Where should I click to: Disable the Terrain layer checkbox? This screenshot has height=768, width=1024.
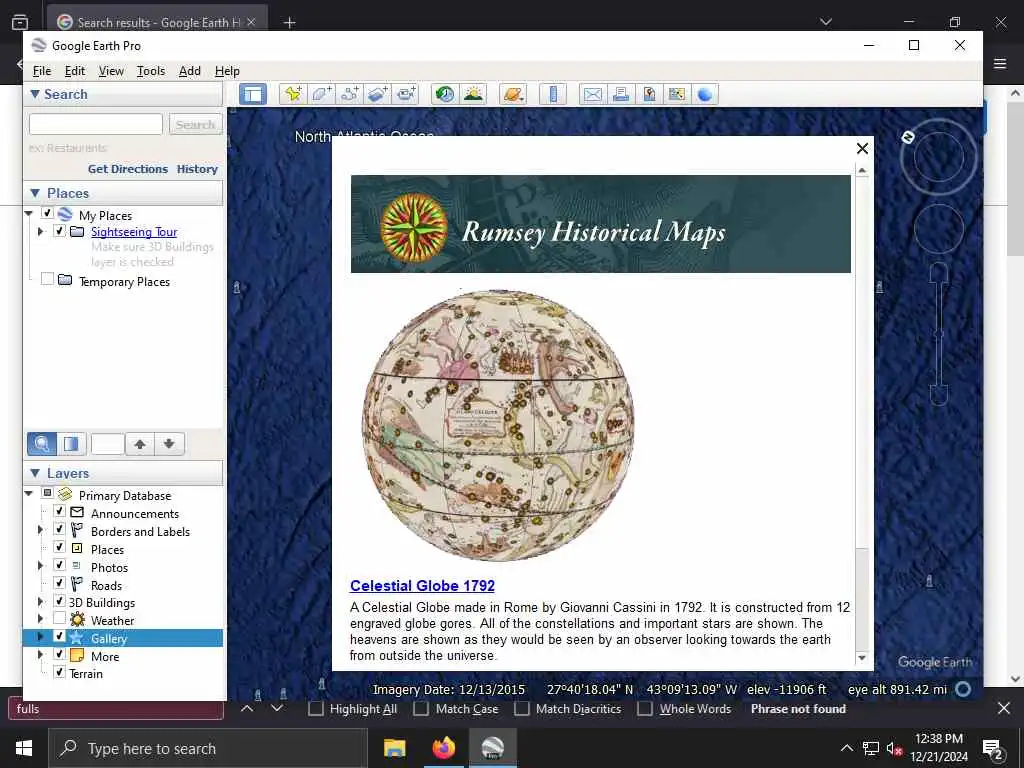pos(59,672)
